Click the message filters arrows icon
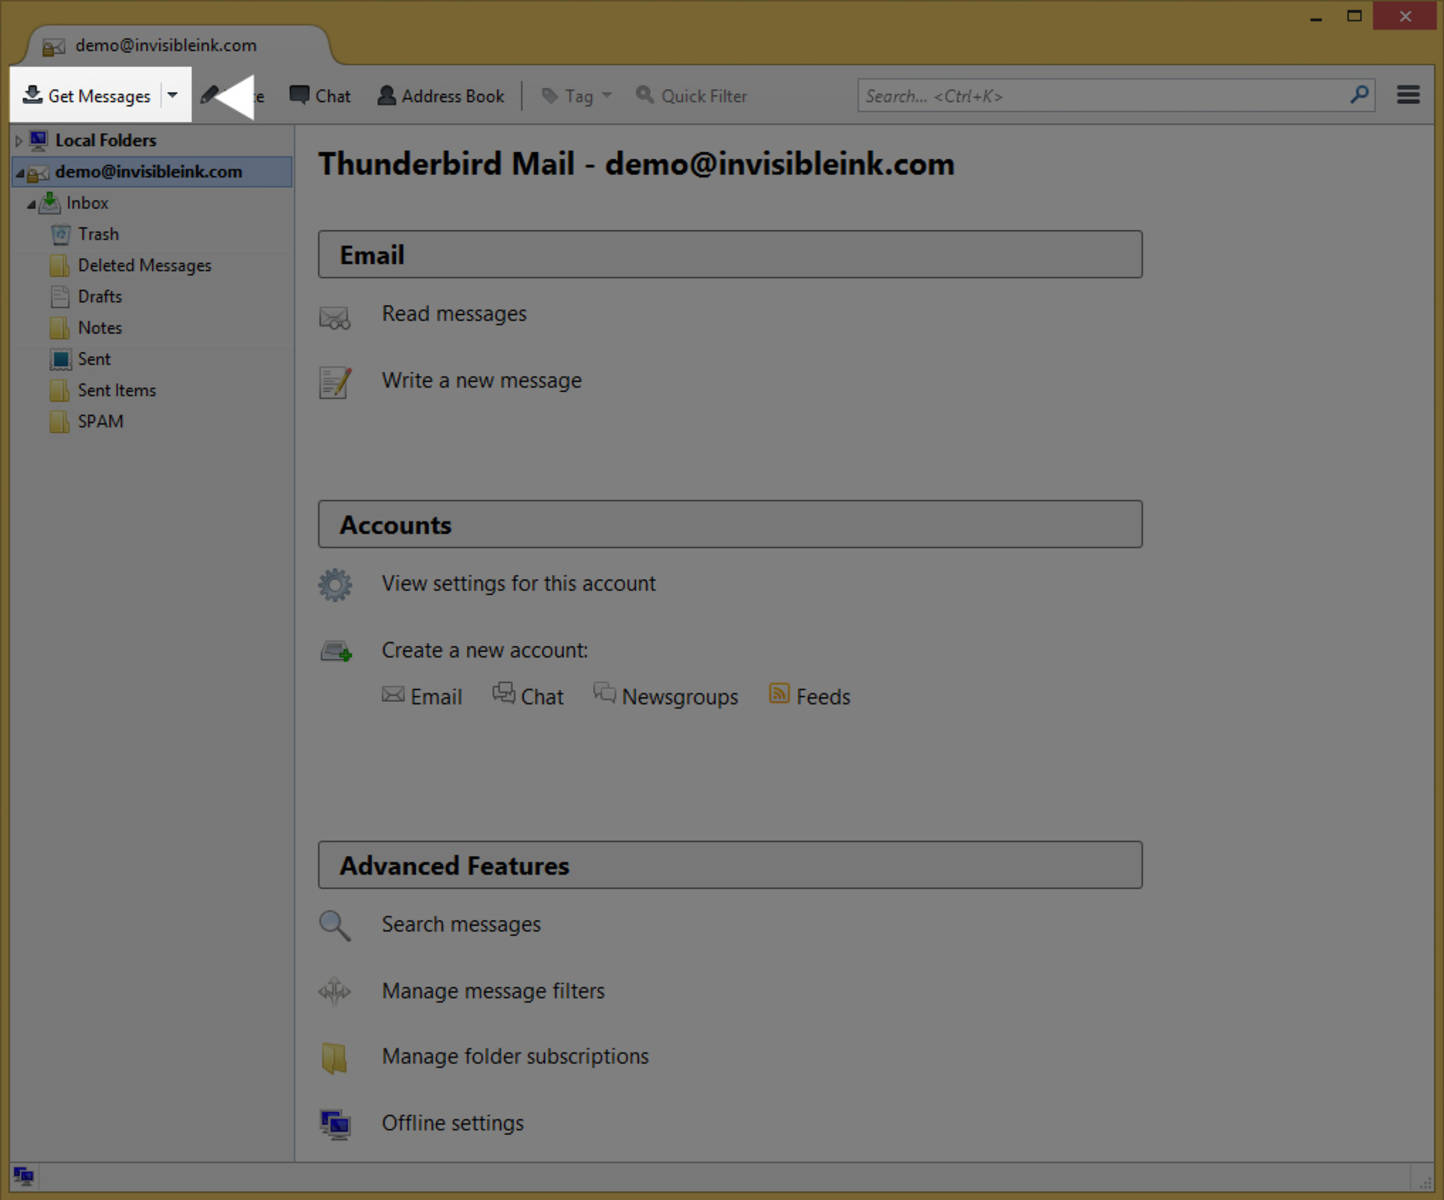The image size is (1444, 1200). tap(335, 992)
